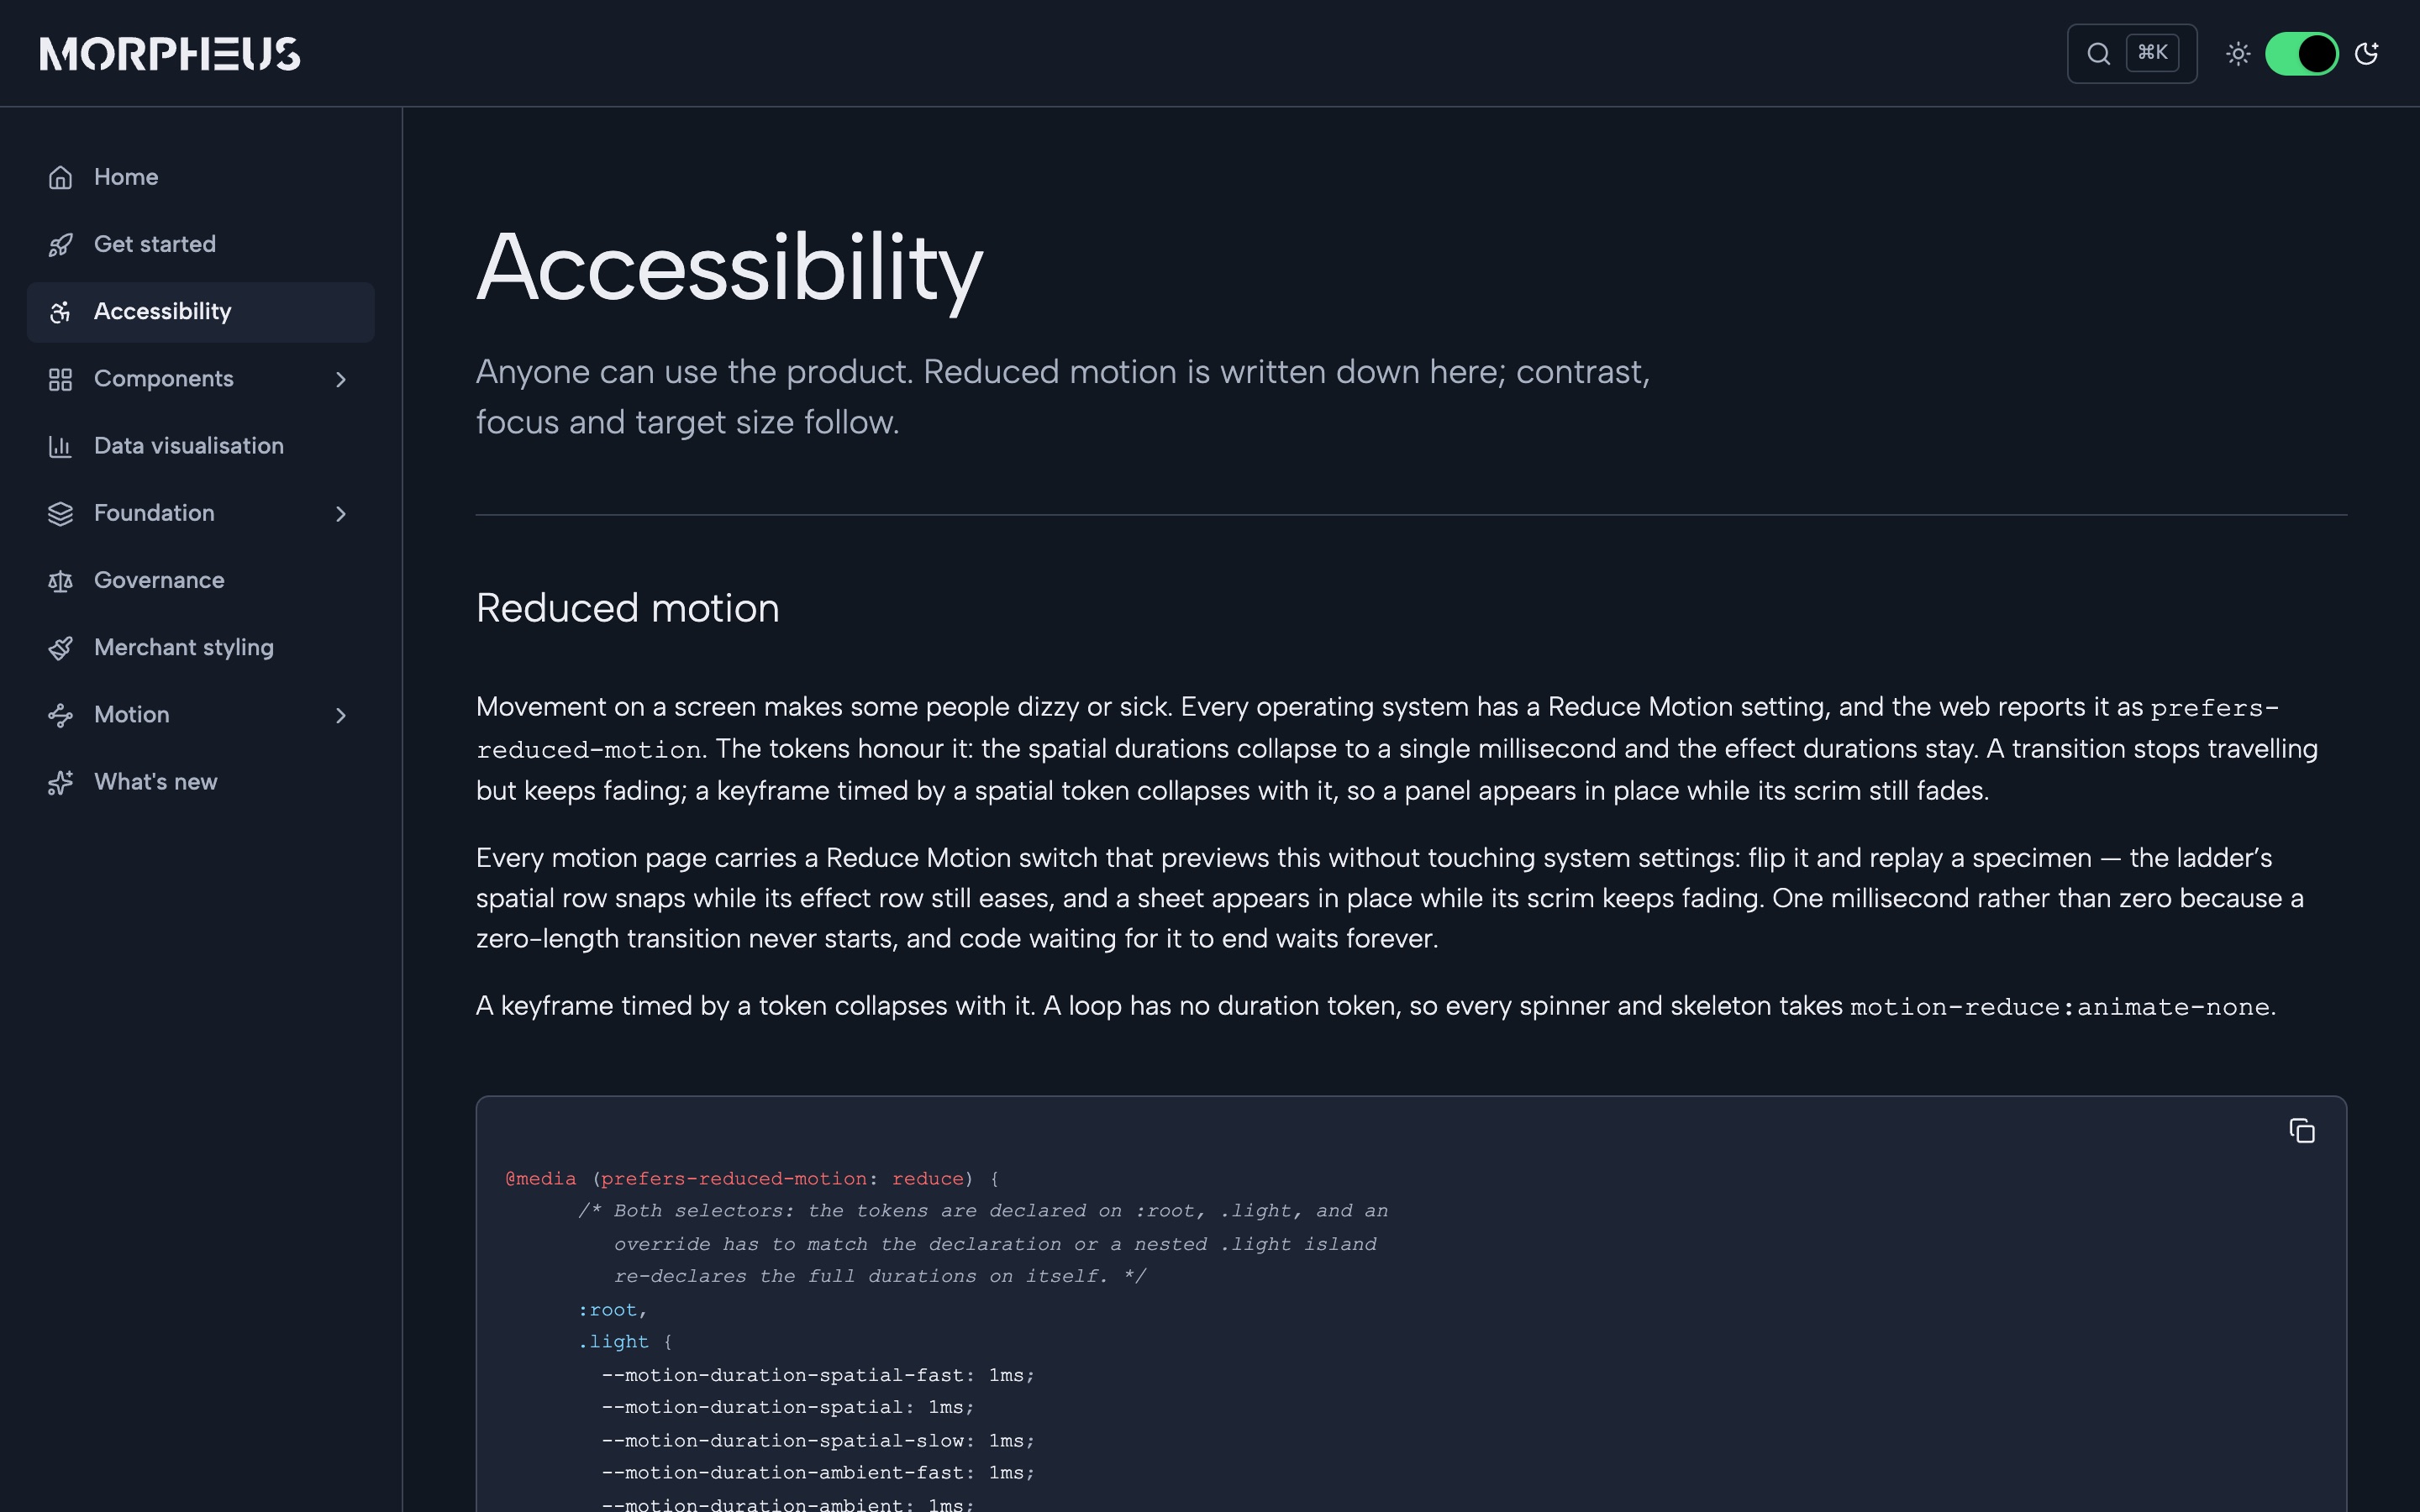The image size is (2420, 1512).
Task: Click the What's new sparkles icon
Action: pyautogui.click(x=60, y=782)
